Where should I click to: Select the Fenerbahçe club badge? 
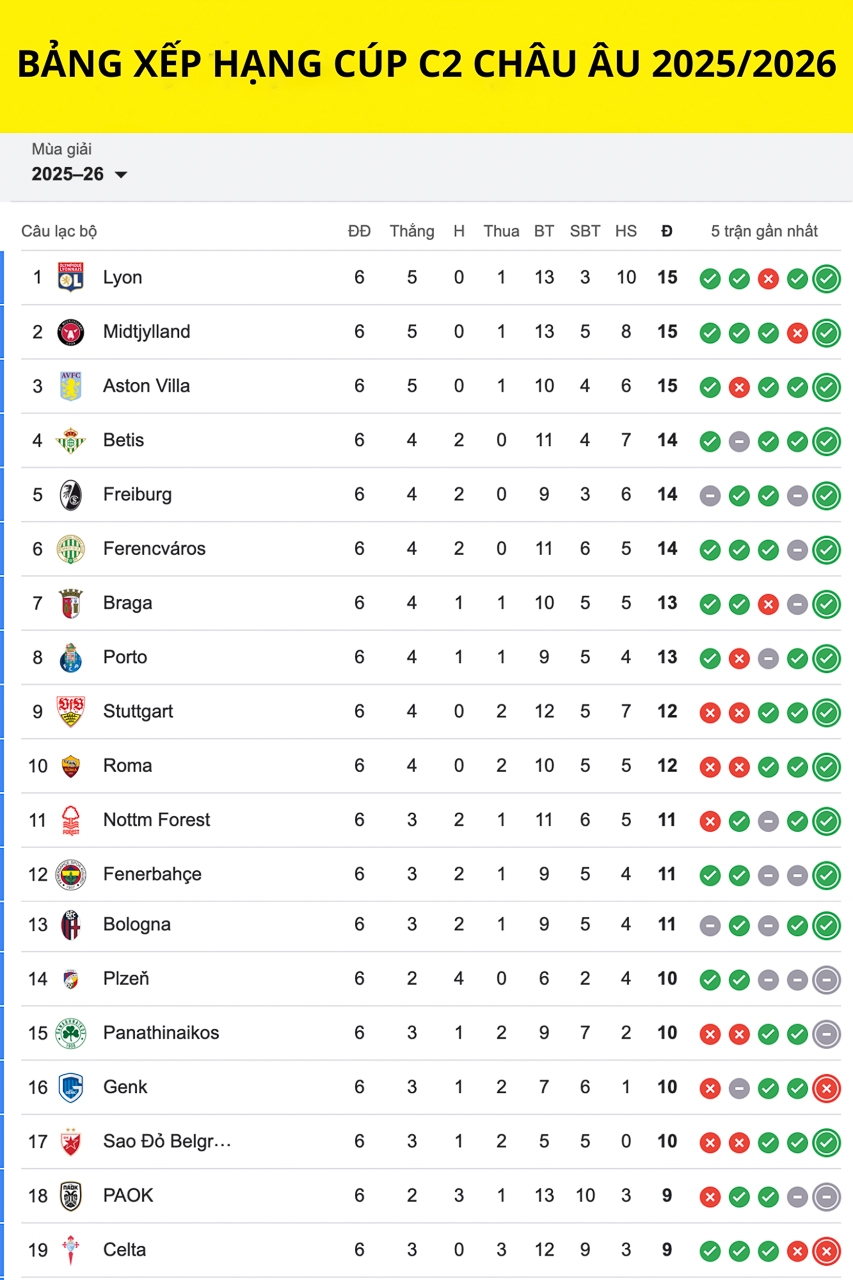click(x=70, y=874)
